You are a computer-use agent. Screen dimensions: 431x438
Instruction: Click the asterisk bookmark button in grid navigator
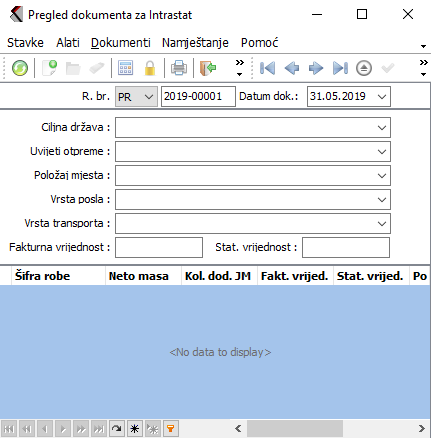click(x=135, y=428)
